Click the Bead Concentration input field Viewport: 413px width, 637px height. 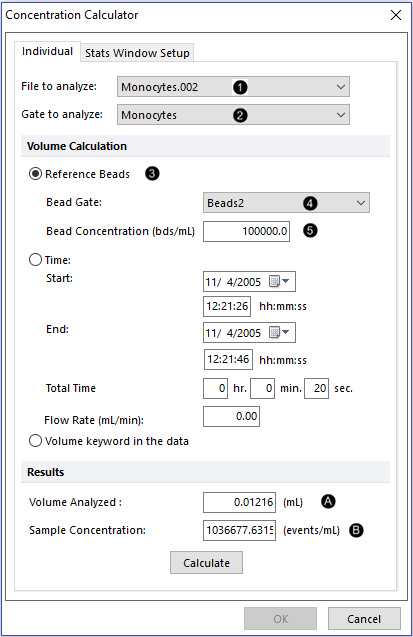[x=246, y=231]
